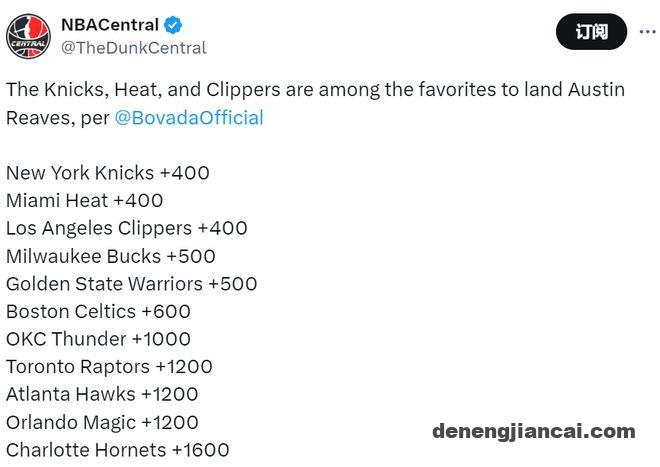660x467 pixels.
Task: Click the tweet's opening sentence about Austin Reaves
Action: pyautogui.click(x=315, y=104)
